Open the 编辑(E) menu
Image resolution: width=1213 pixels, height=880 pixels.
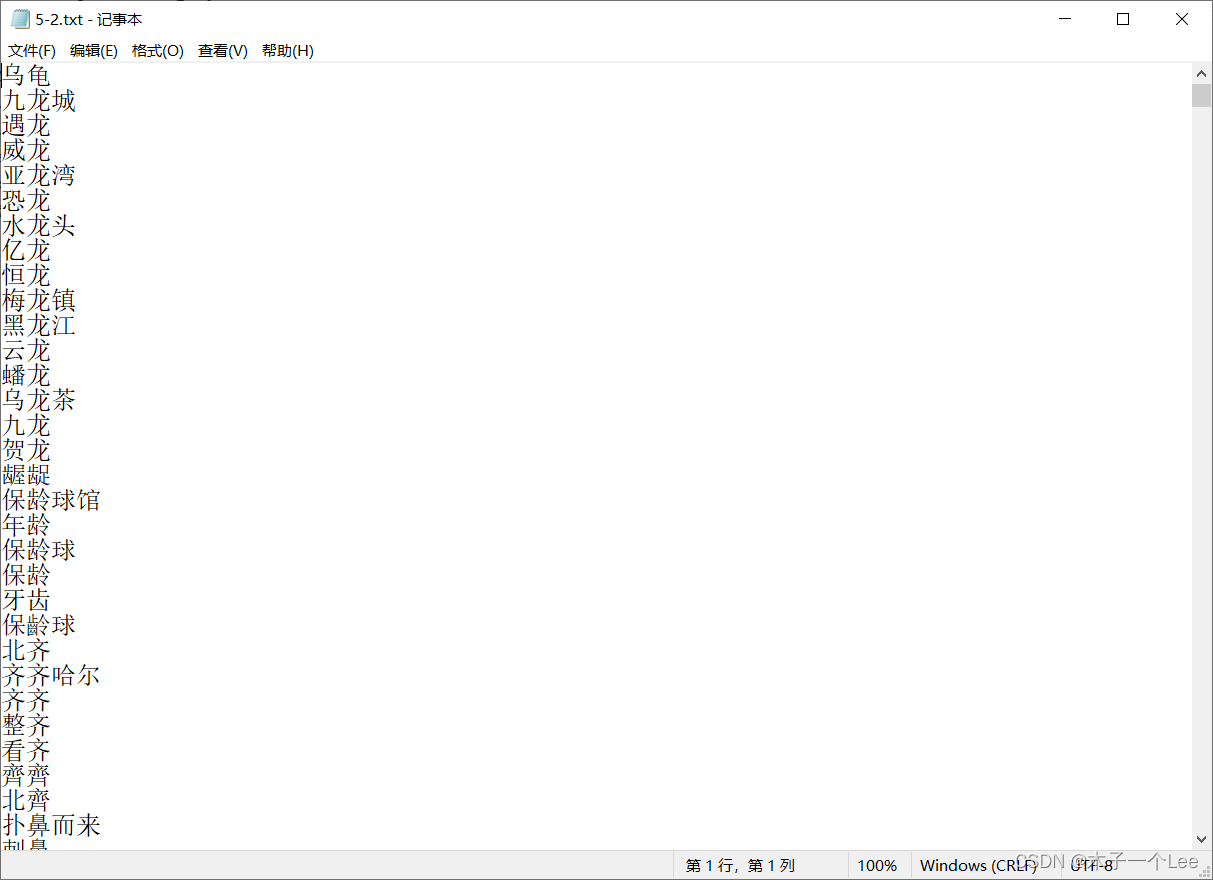(x=94, y=51)
